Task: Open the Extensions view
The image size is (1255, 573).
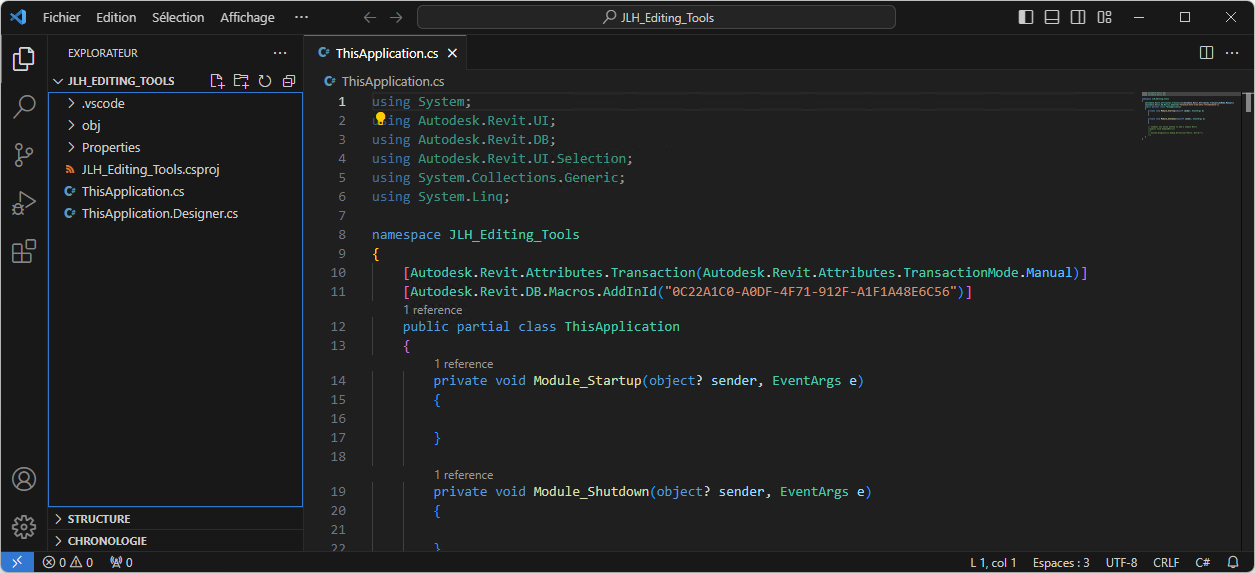Action: (24, 251)
